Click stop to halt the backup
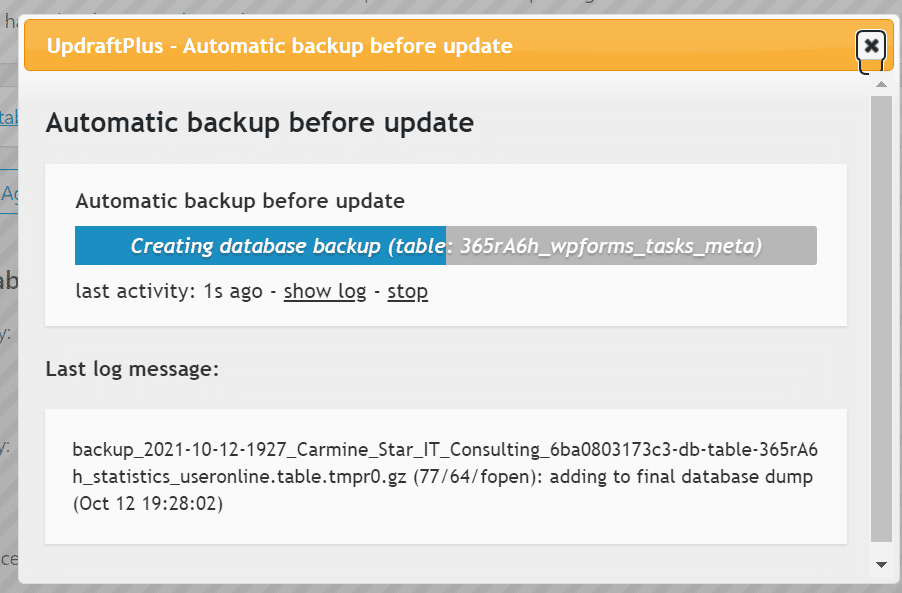The width and height of the screenshot is (902, 593). pos(407,291)
